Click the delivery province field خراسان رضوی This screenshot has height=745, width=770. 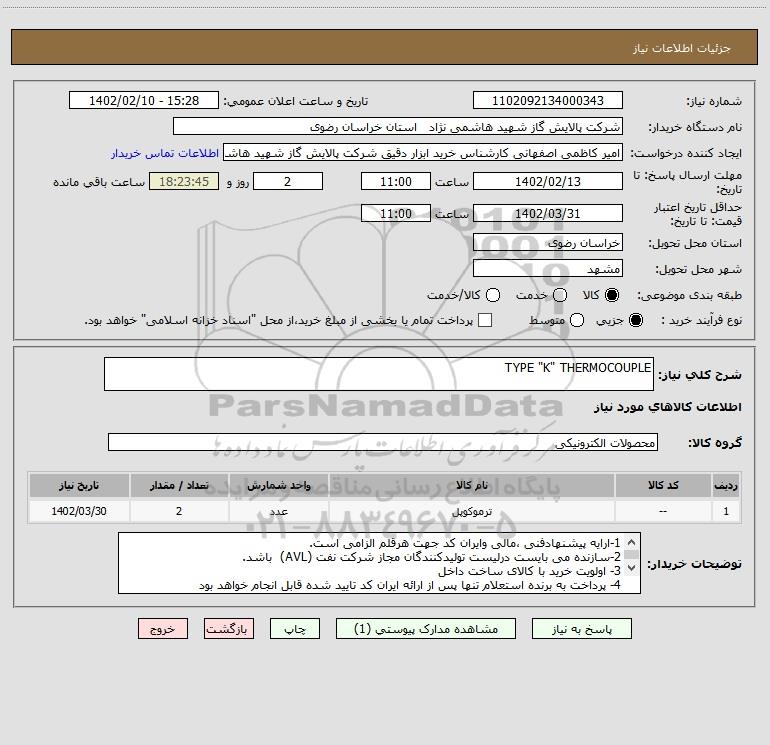[548, 242]
